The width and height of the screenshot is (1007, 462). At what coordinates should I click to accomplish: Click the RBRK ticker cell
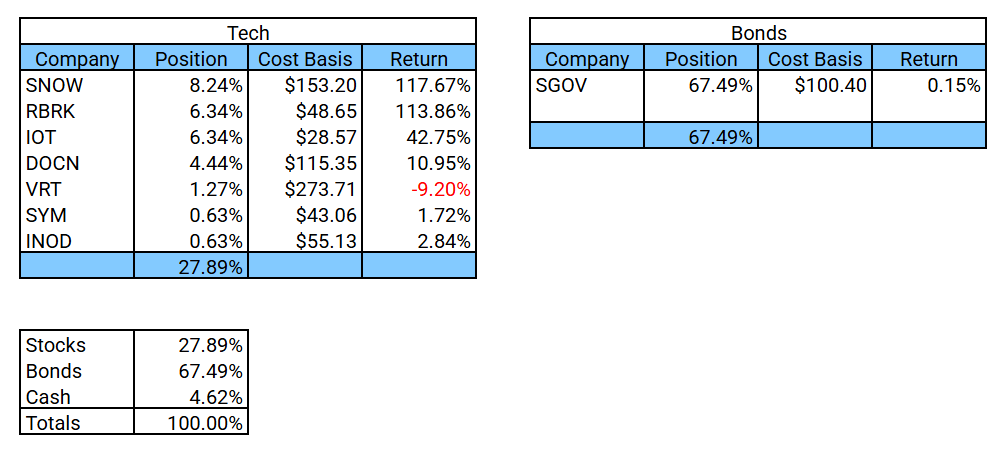(76, 112)
